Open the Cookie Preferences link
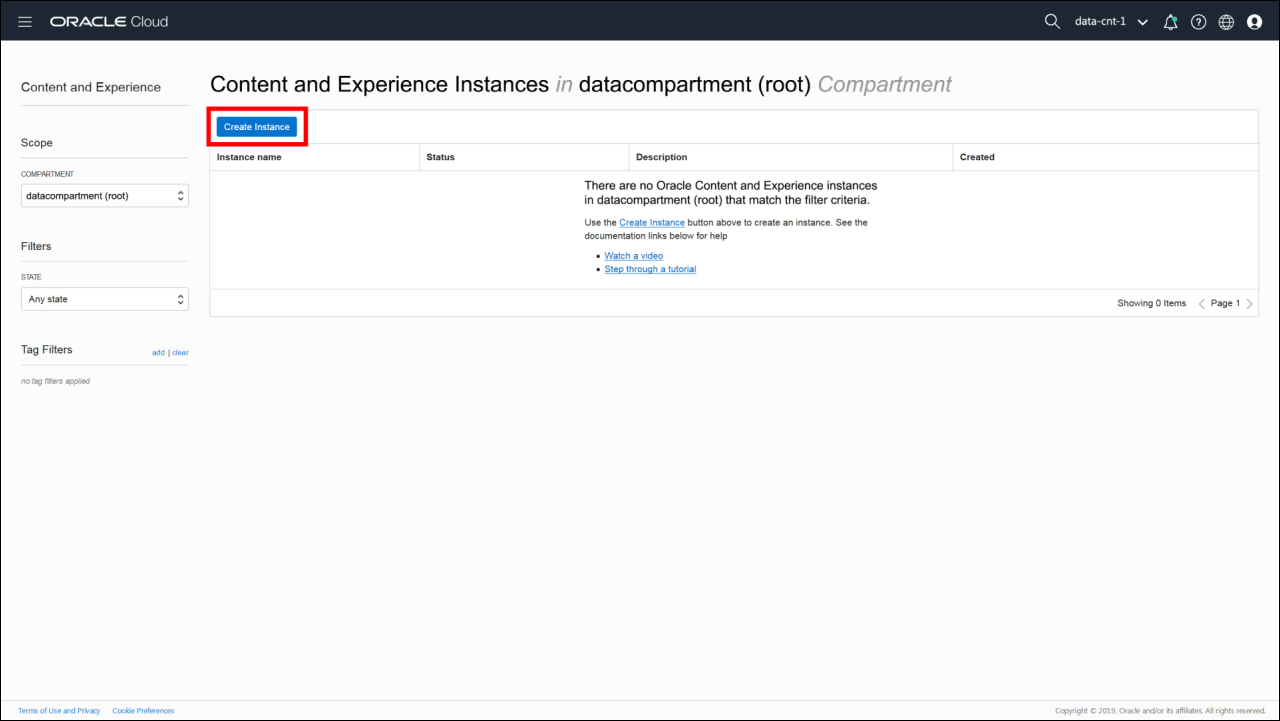Screen dimensions: 1280x721 coord(143,711)
